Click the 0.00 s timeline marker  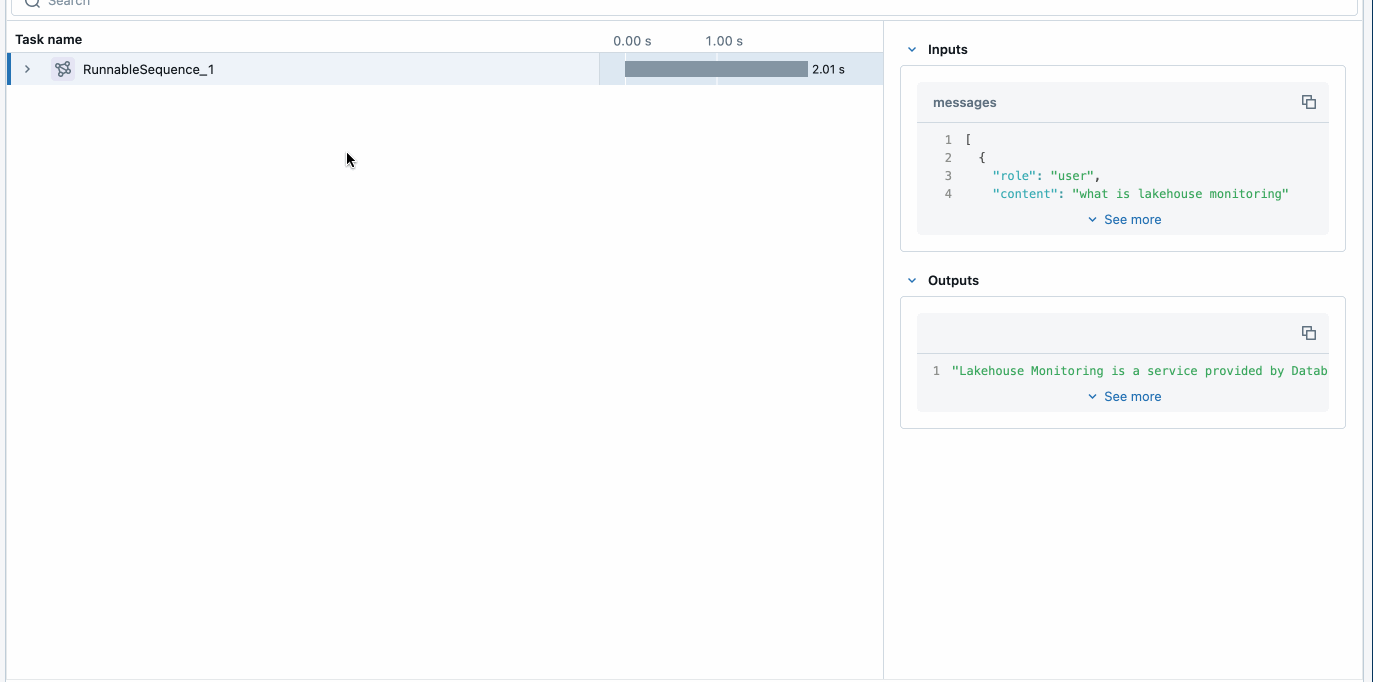pos(632,41)
